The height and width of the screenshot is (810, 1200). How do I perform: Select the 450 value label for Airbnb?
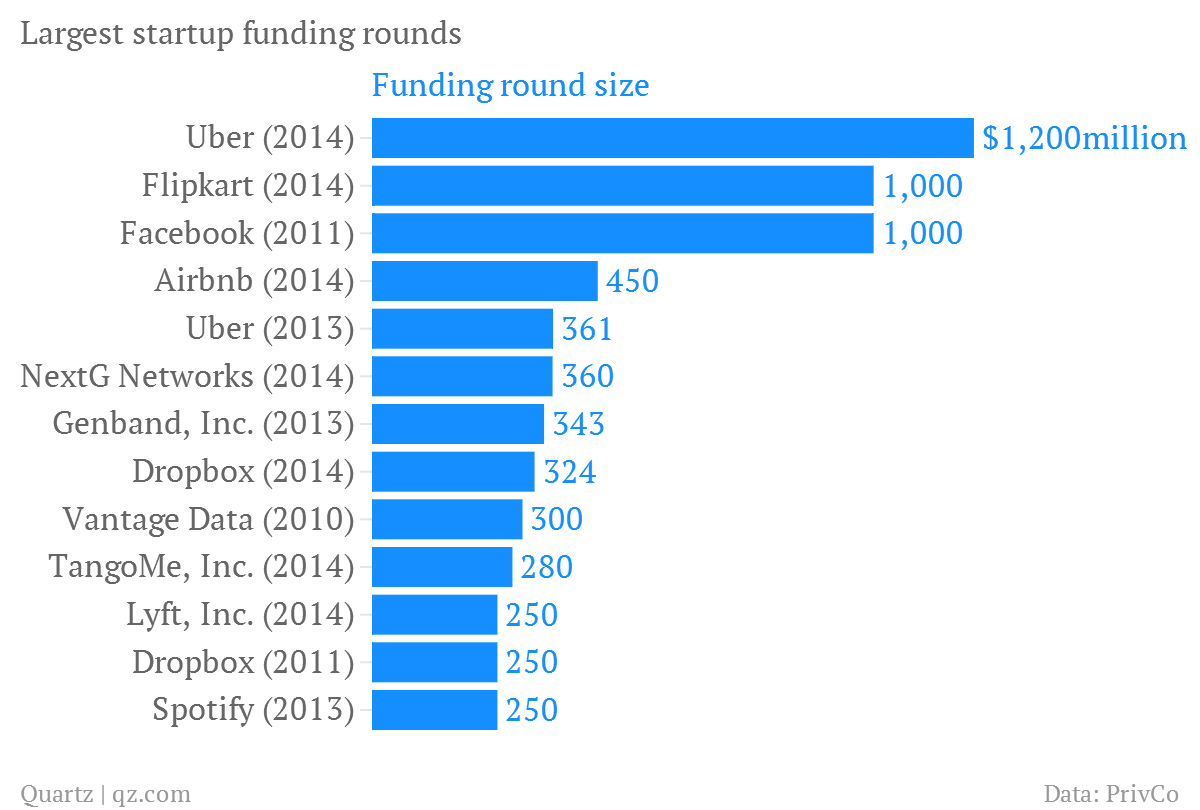pos(632,281)
